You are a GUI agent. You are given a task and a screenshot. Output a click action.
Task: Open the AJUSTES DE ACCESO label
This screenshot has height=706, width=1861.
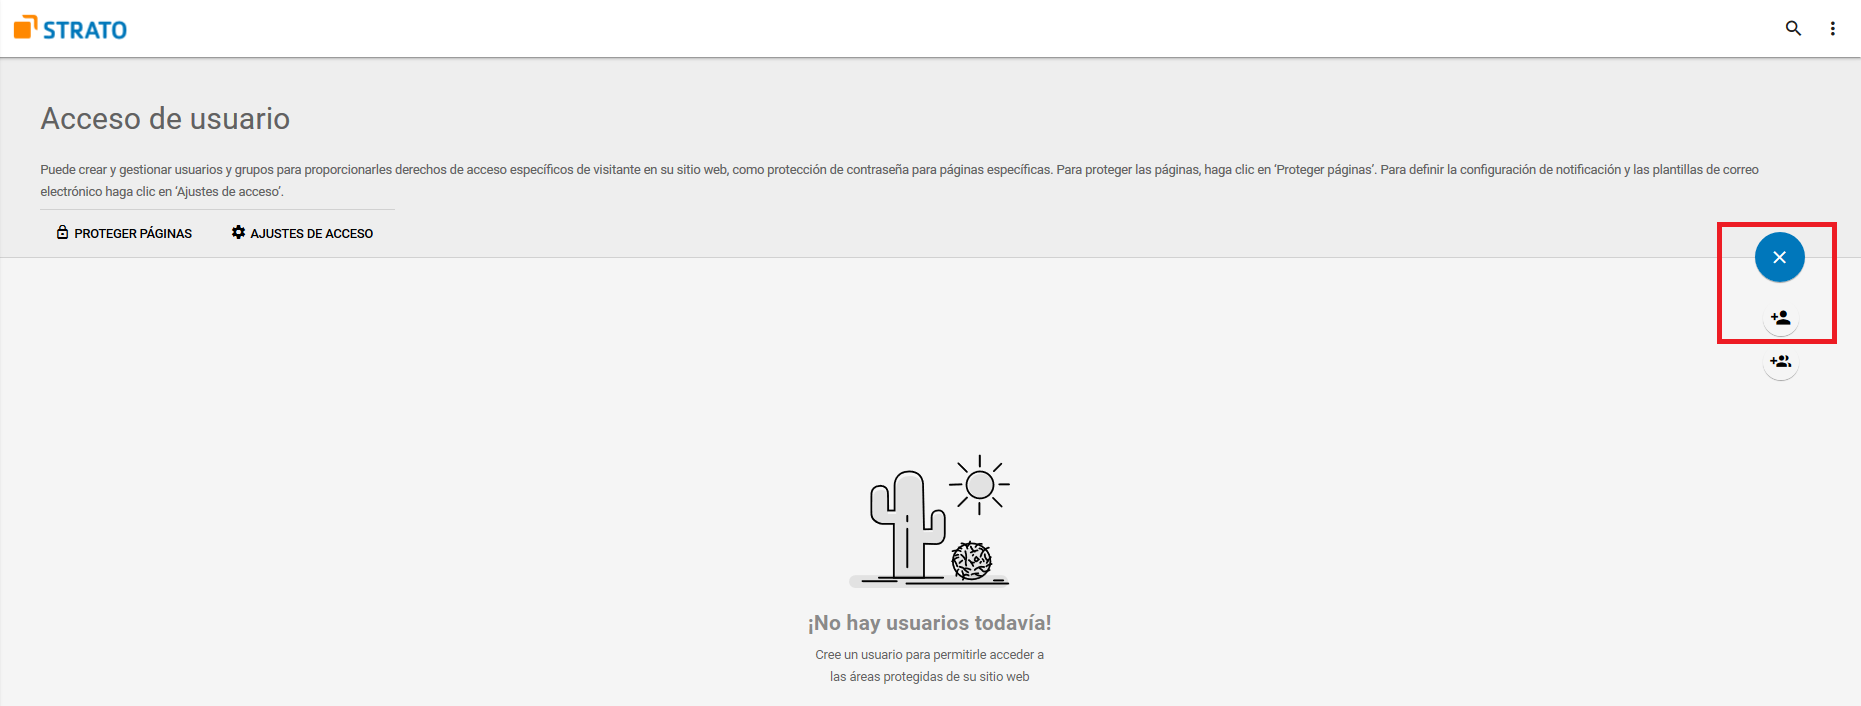pyautogui.click(x=311, y=234)
